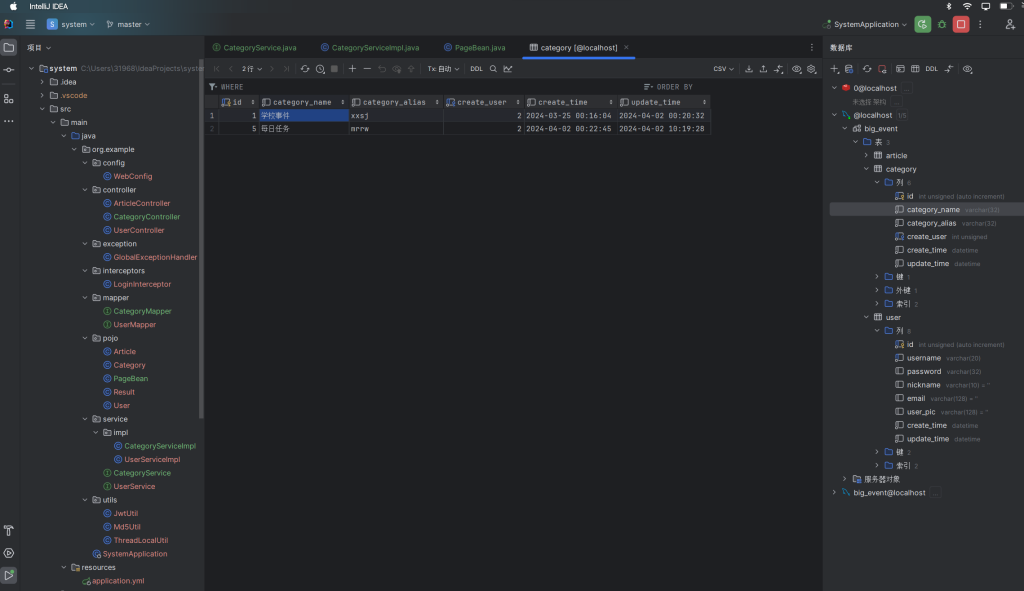The image size is (1024, 591).
Task: Open CategoryController in project tree
Action: click(x=146, y=217)
